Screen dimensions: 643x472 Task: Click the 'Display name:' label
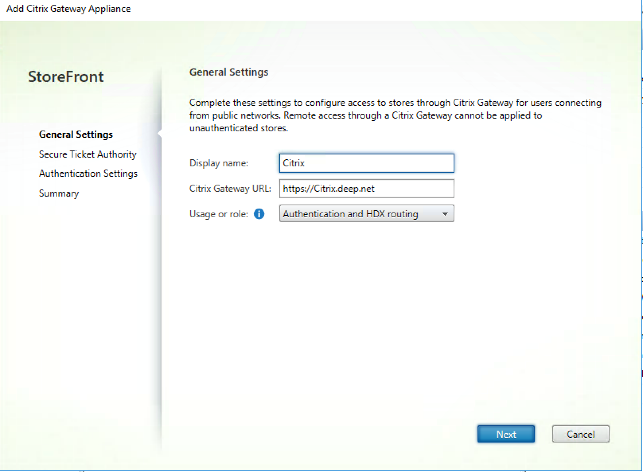click(x=218, y=163)
